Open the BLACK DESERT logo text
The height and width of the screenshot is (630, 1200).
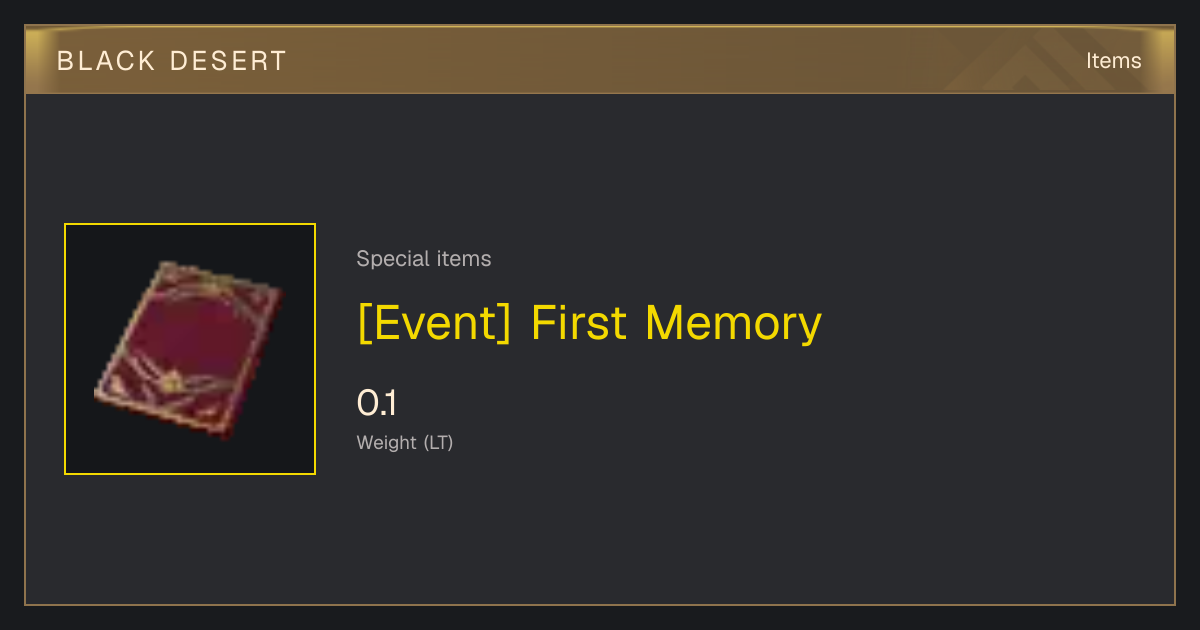pos(172,61)
